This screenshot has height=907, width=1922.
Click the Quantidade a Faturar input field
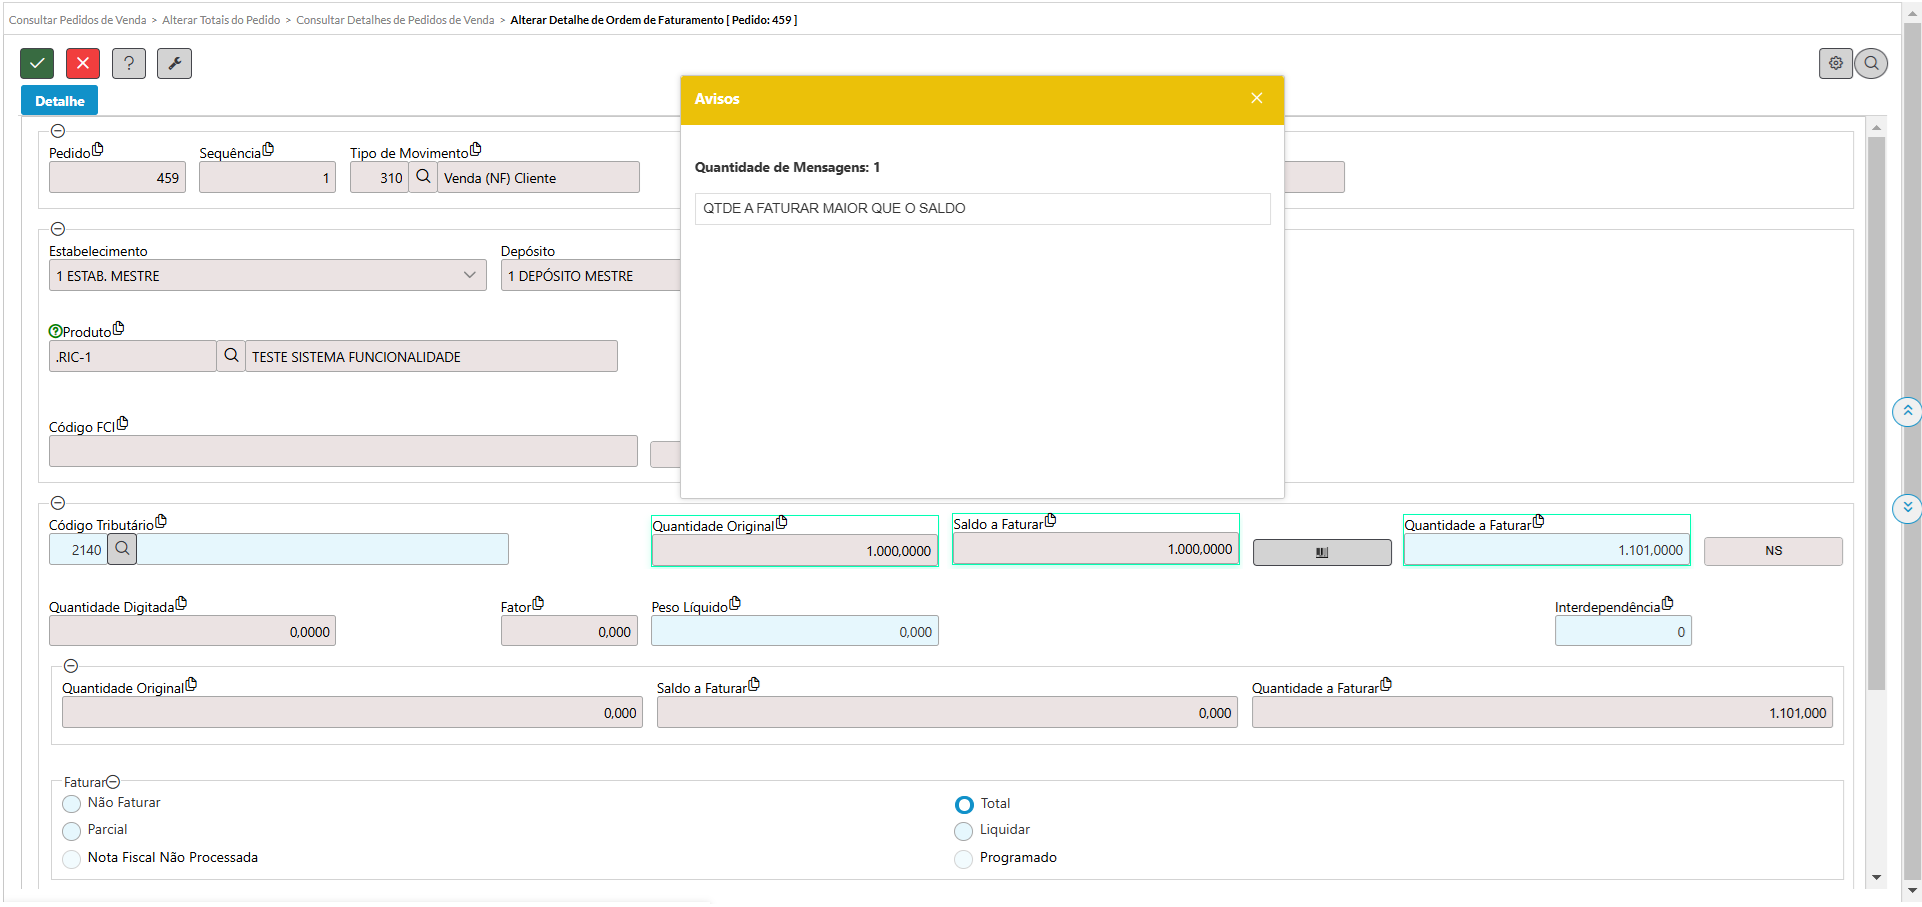(1545, 551)
